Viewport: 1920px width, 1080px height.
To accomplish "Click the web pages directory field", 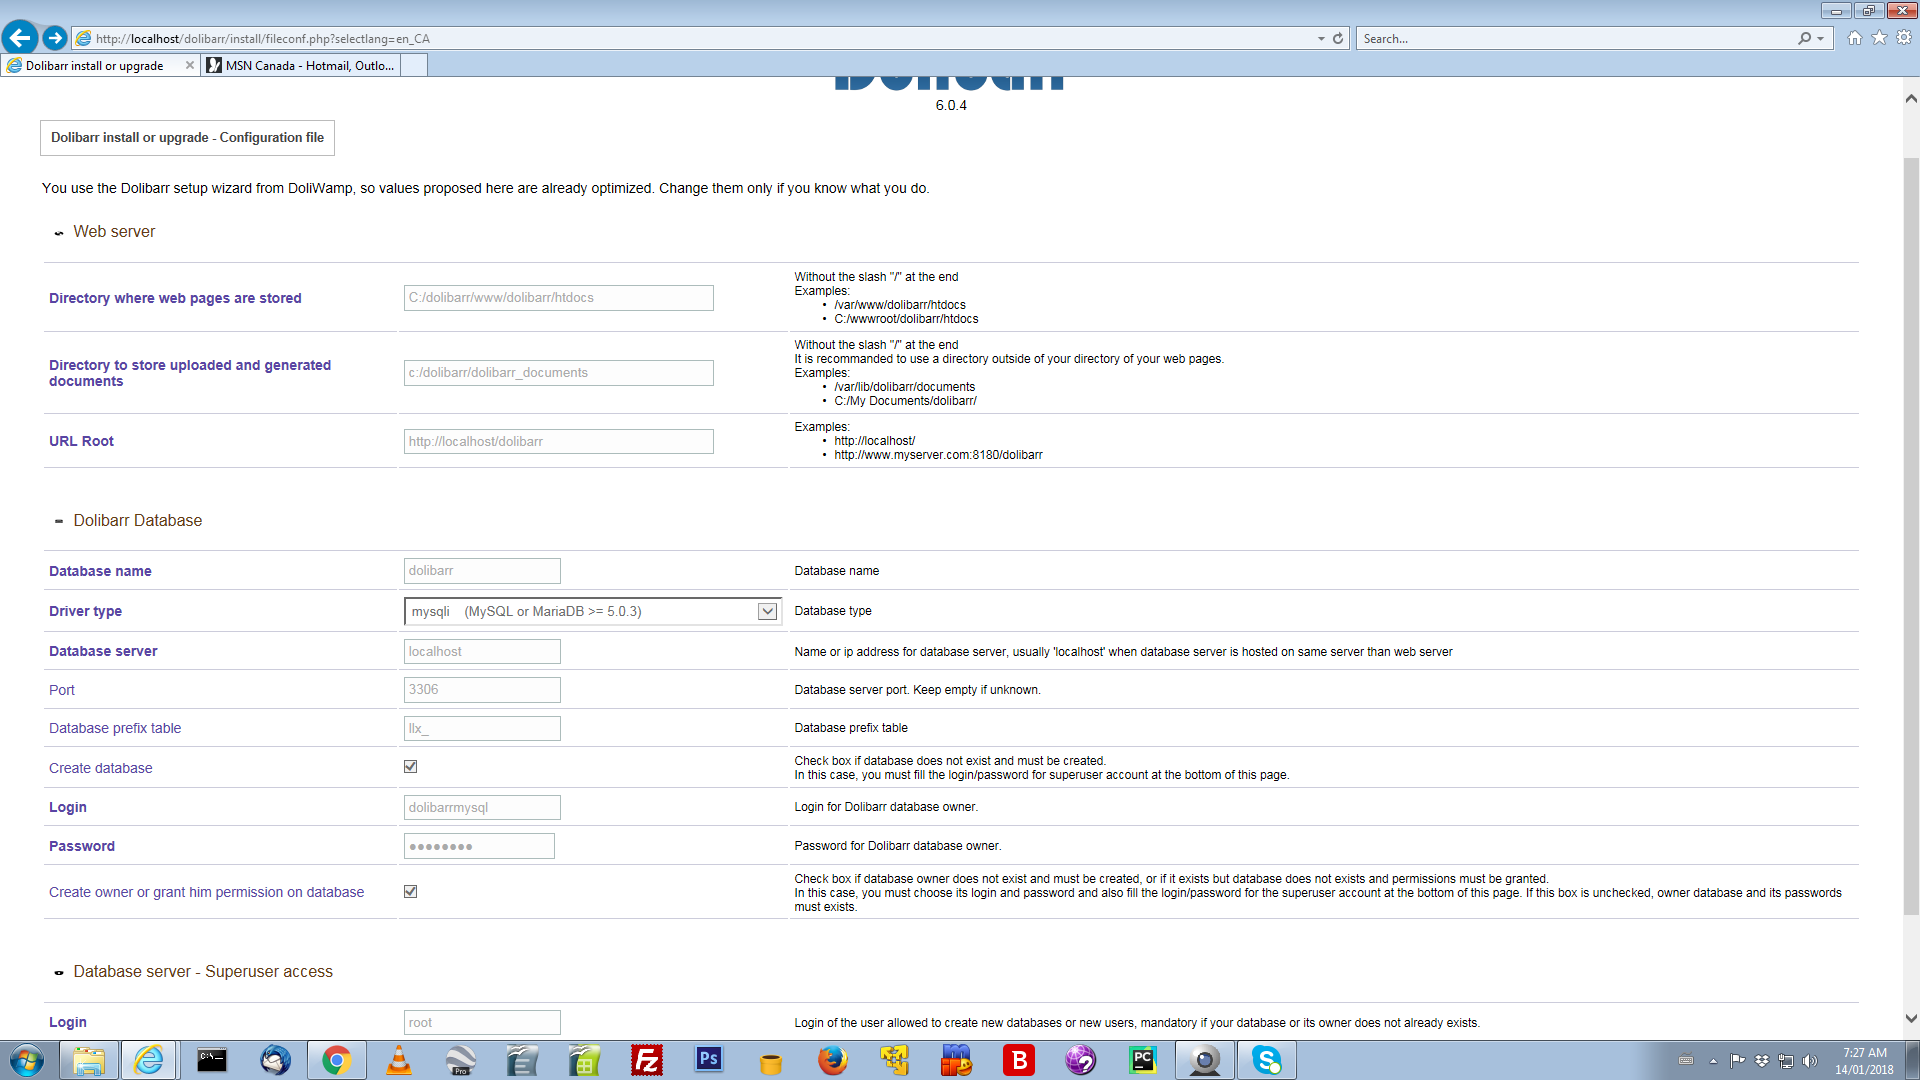I will click(558, 298).
